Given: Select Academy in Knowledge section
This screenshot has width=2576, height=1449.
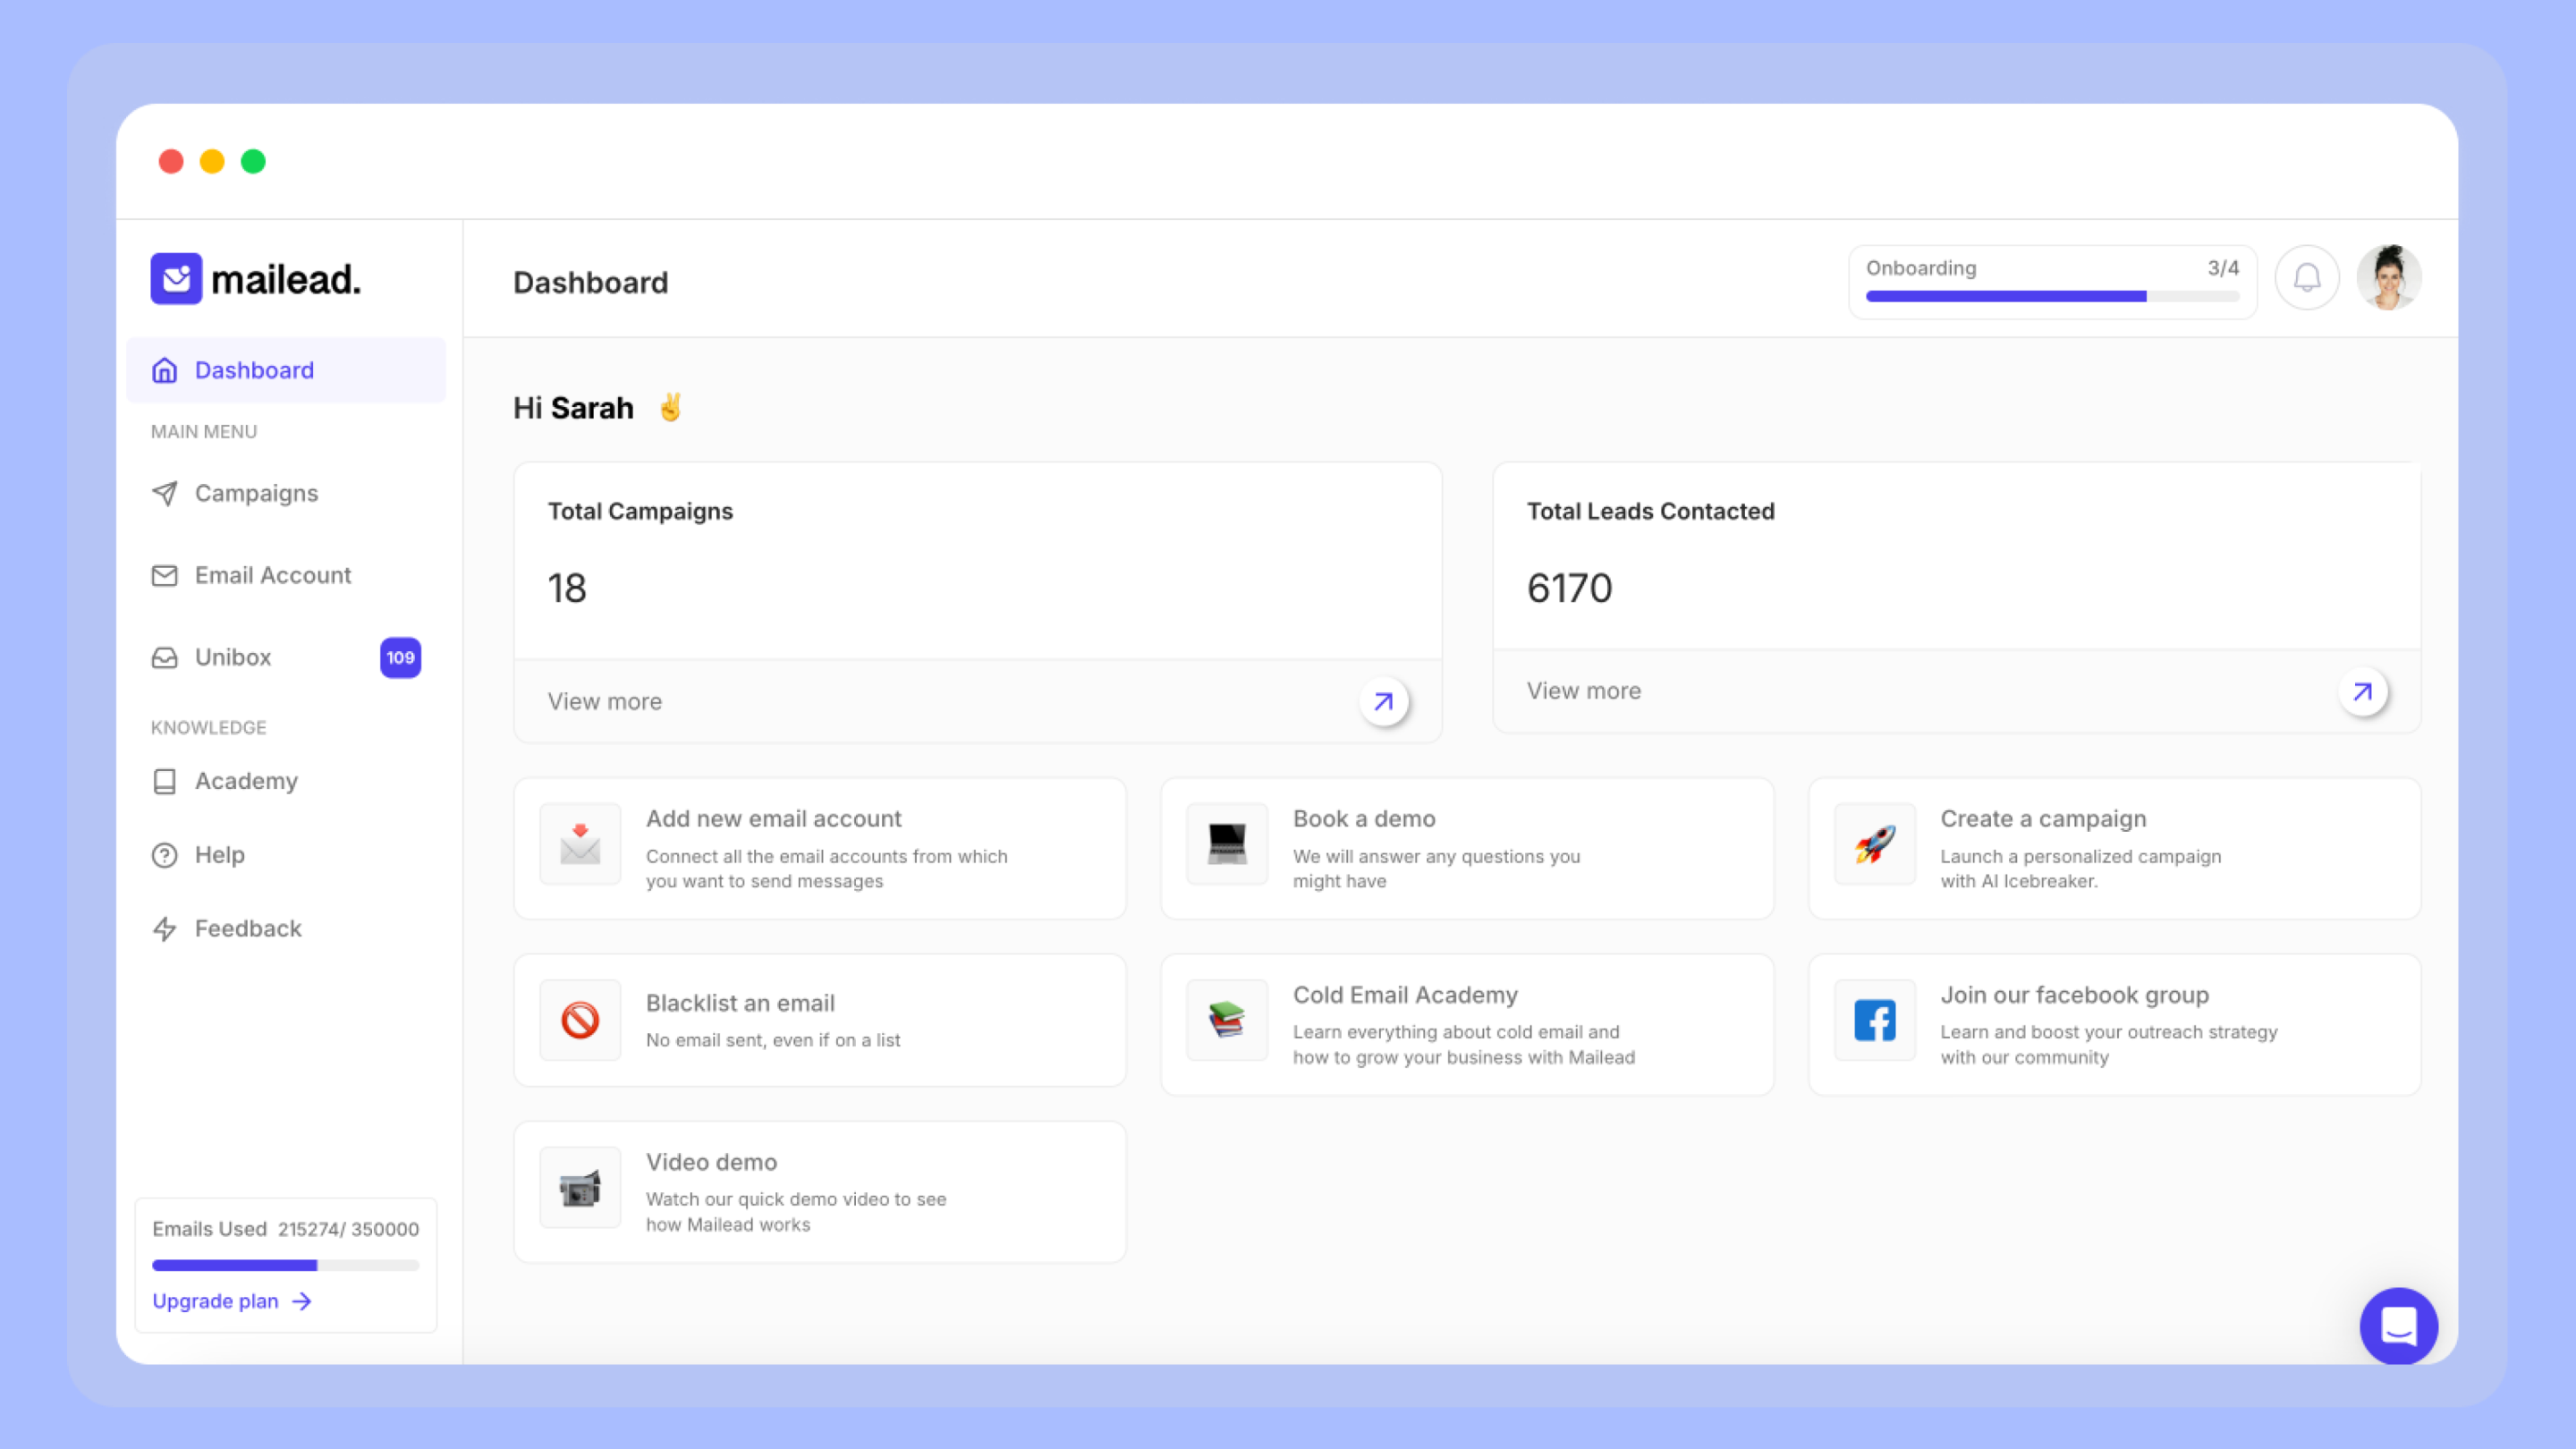Looking at the screenshot, I should pyautogui.click(x=246, y=781).
